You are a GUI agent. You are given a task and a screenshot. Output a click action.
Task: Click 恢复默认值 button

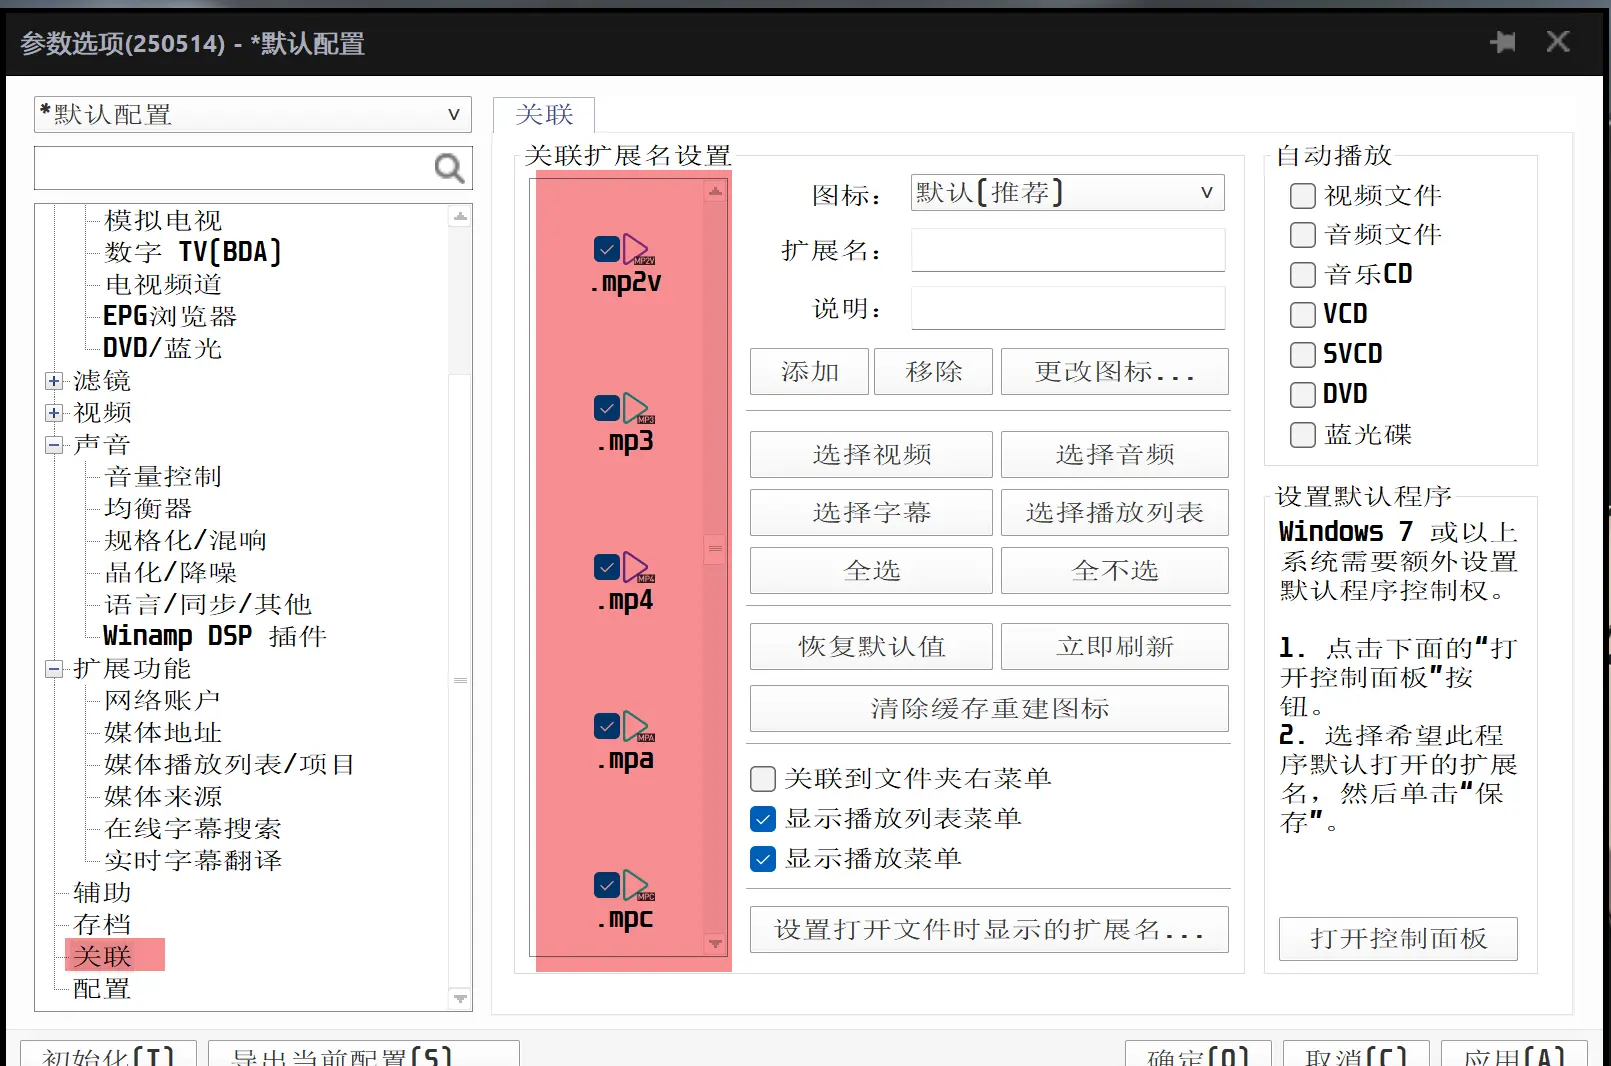[871, 647]
